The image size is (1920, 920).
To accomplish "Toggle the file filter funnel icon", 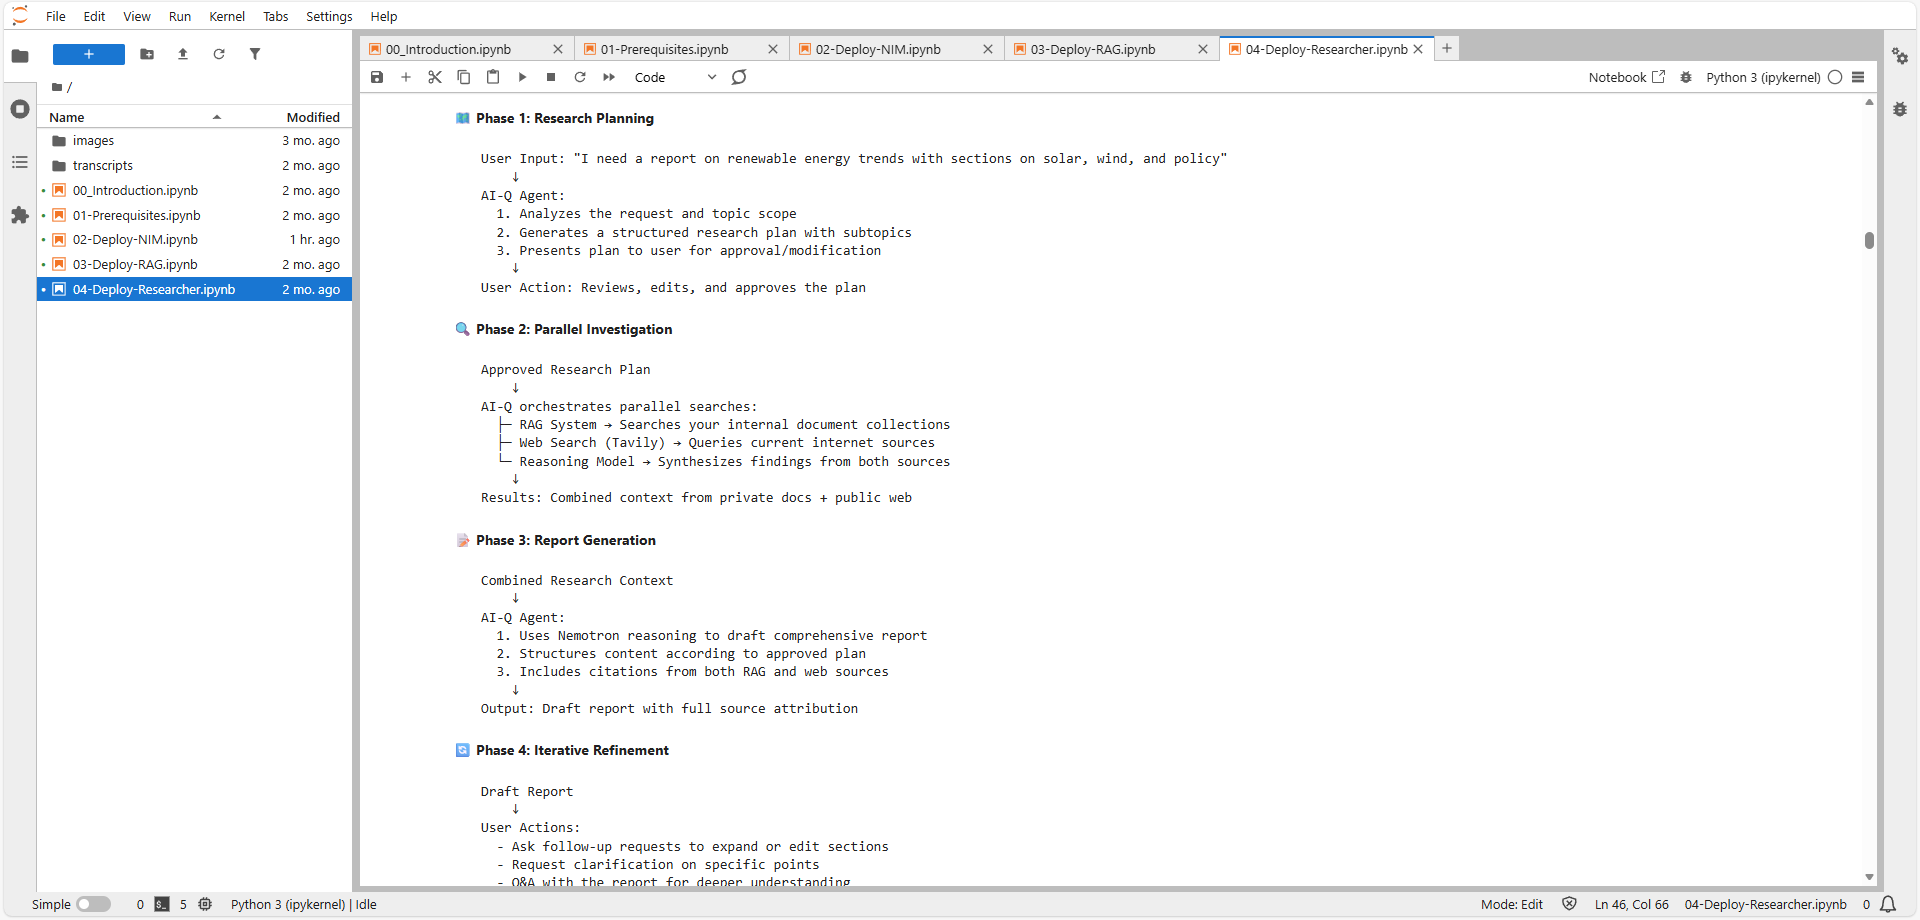I will (255, 54).
